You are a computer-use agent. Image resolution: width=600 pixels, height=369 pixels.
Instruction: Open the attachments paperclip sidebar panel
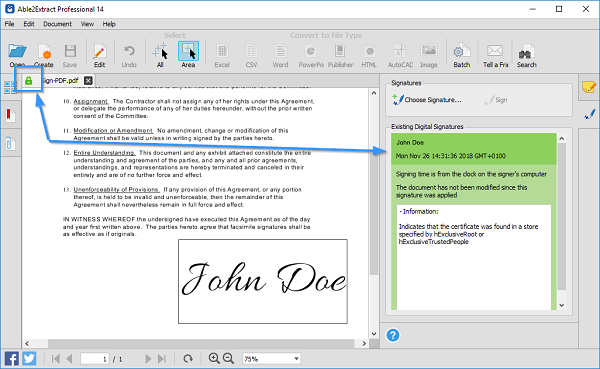[x=10, y=144]
